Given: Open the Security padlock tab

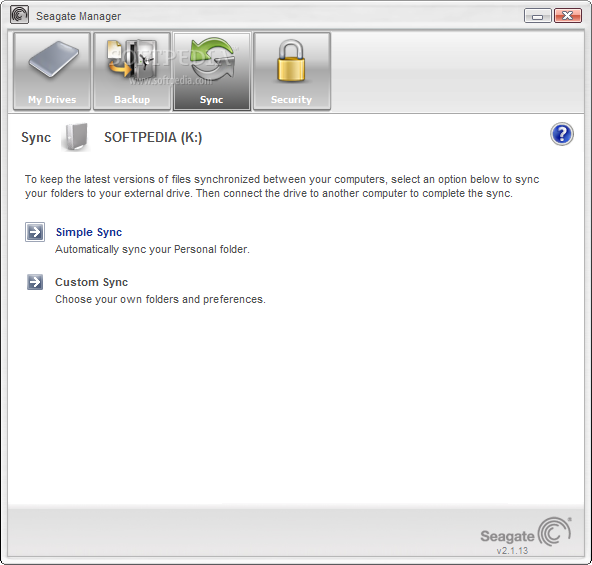Looking at the screenshot, I should click(x=292, y=71).
